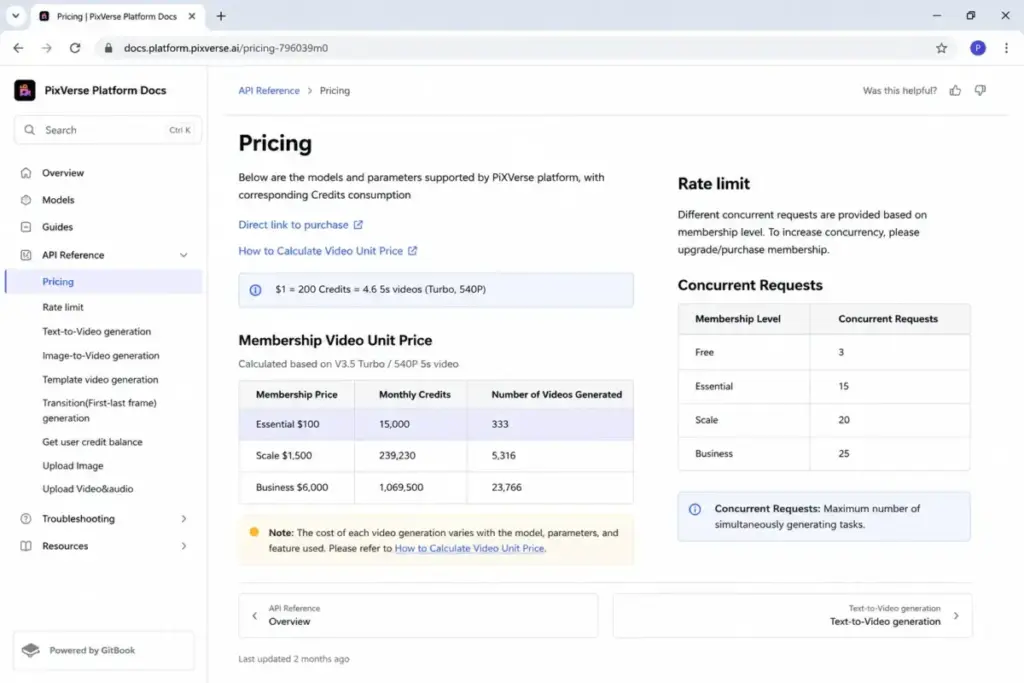The height and width of the screenshot is (683, 1024).
Task: Click the 239,230 monthly credits cell
Action: (x=411, y=456)
